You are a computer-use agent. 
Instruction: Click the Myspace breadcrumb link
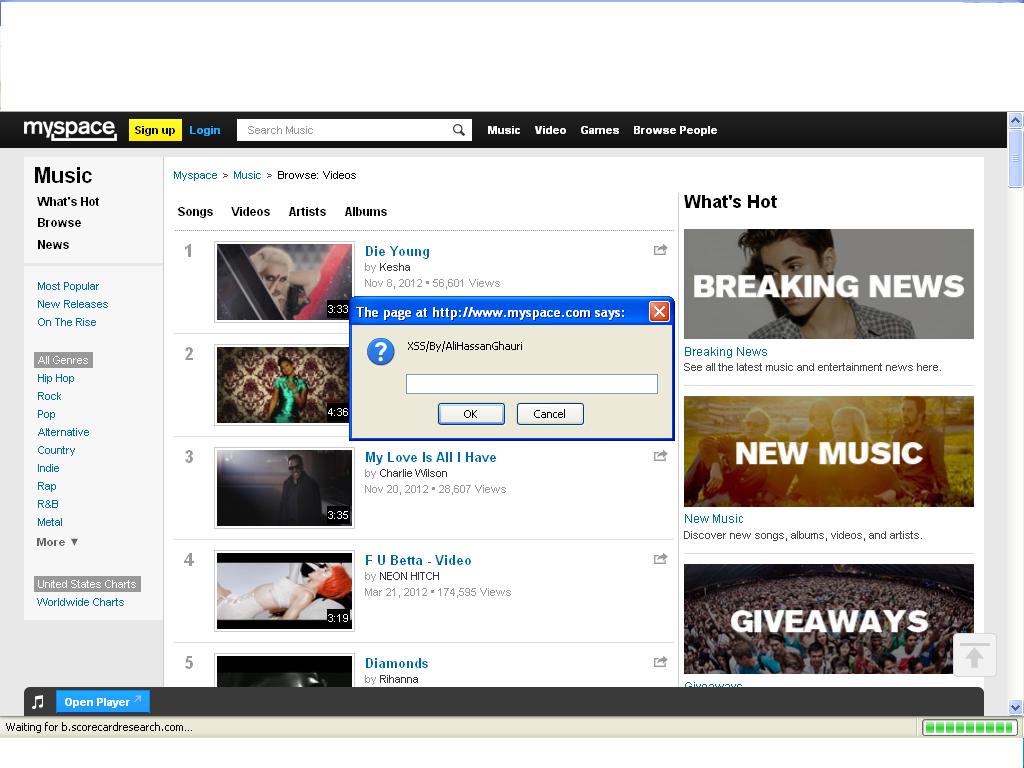pos(195,175)
